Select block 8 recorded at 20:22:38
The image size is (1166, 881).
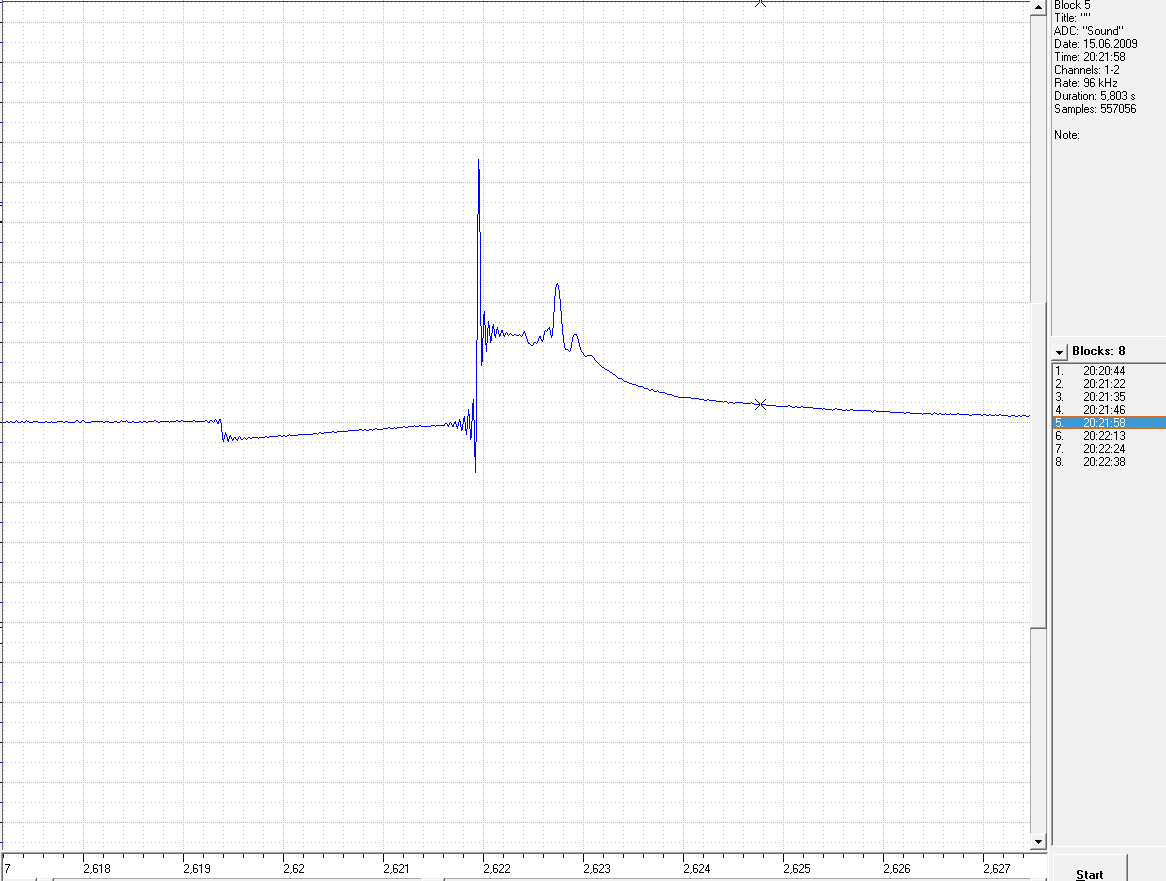tap(1109, 462)
